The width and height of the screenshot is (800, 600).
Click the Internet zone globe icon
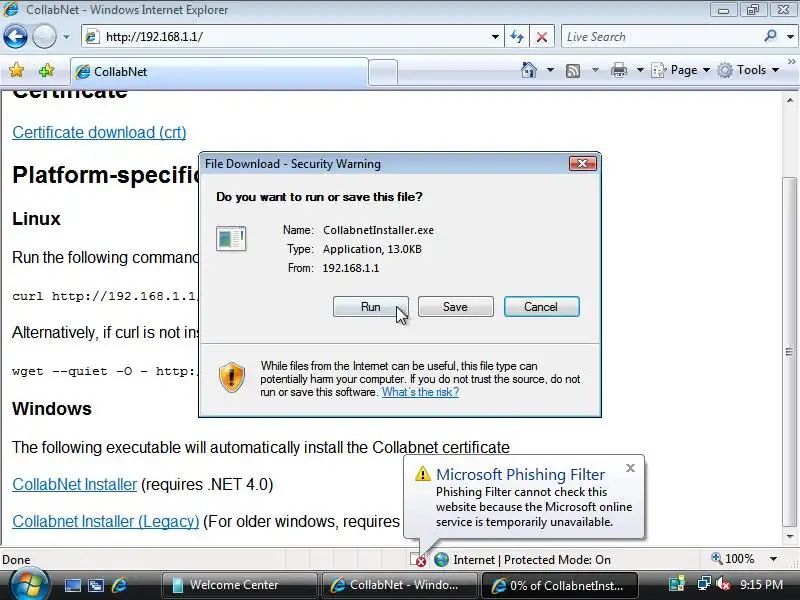pyautogui.click(x=441, y=560)
